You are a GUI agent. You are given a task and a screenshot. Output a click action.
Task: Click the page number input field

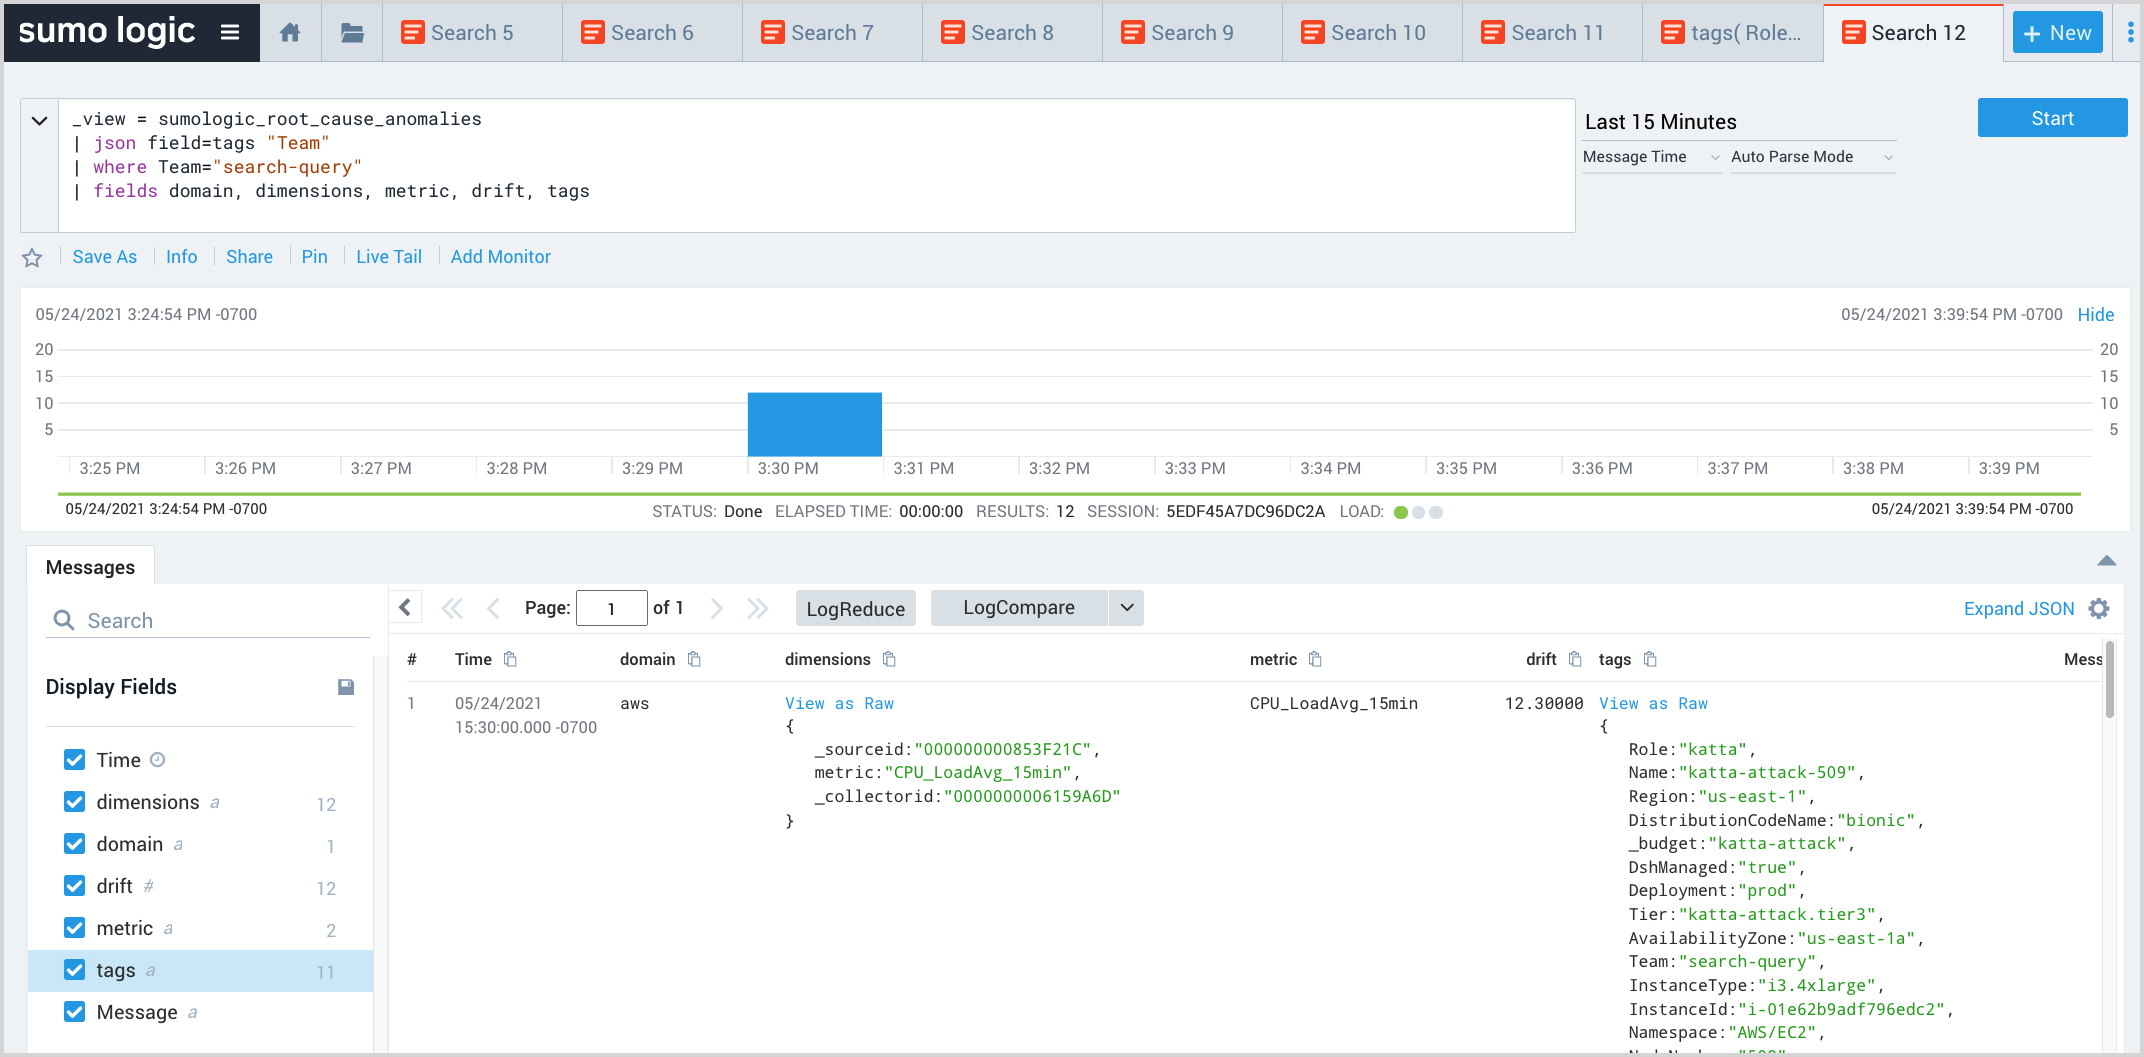611,609
